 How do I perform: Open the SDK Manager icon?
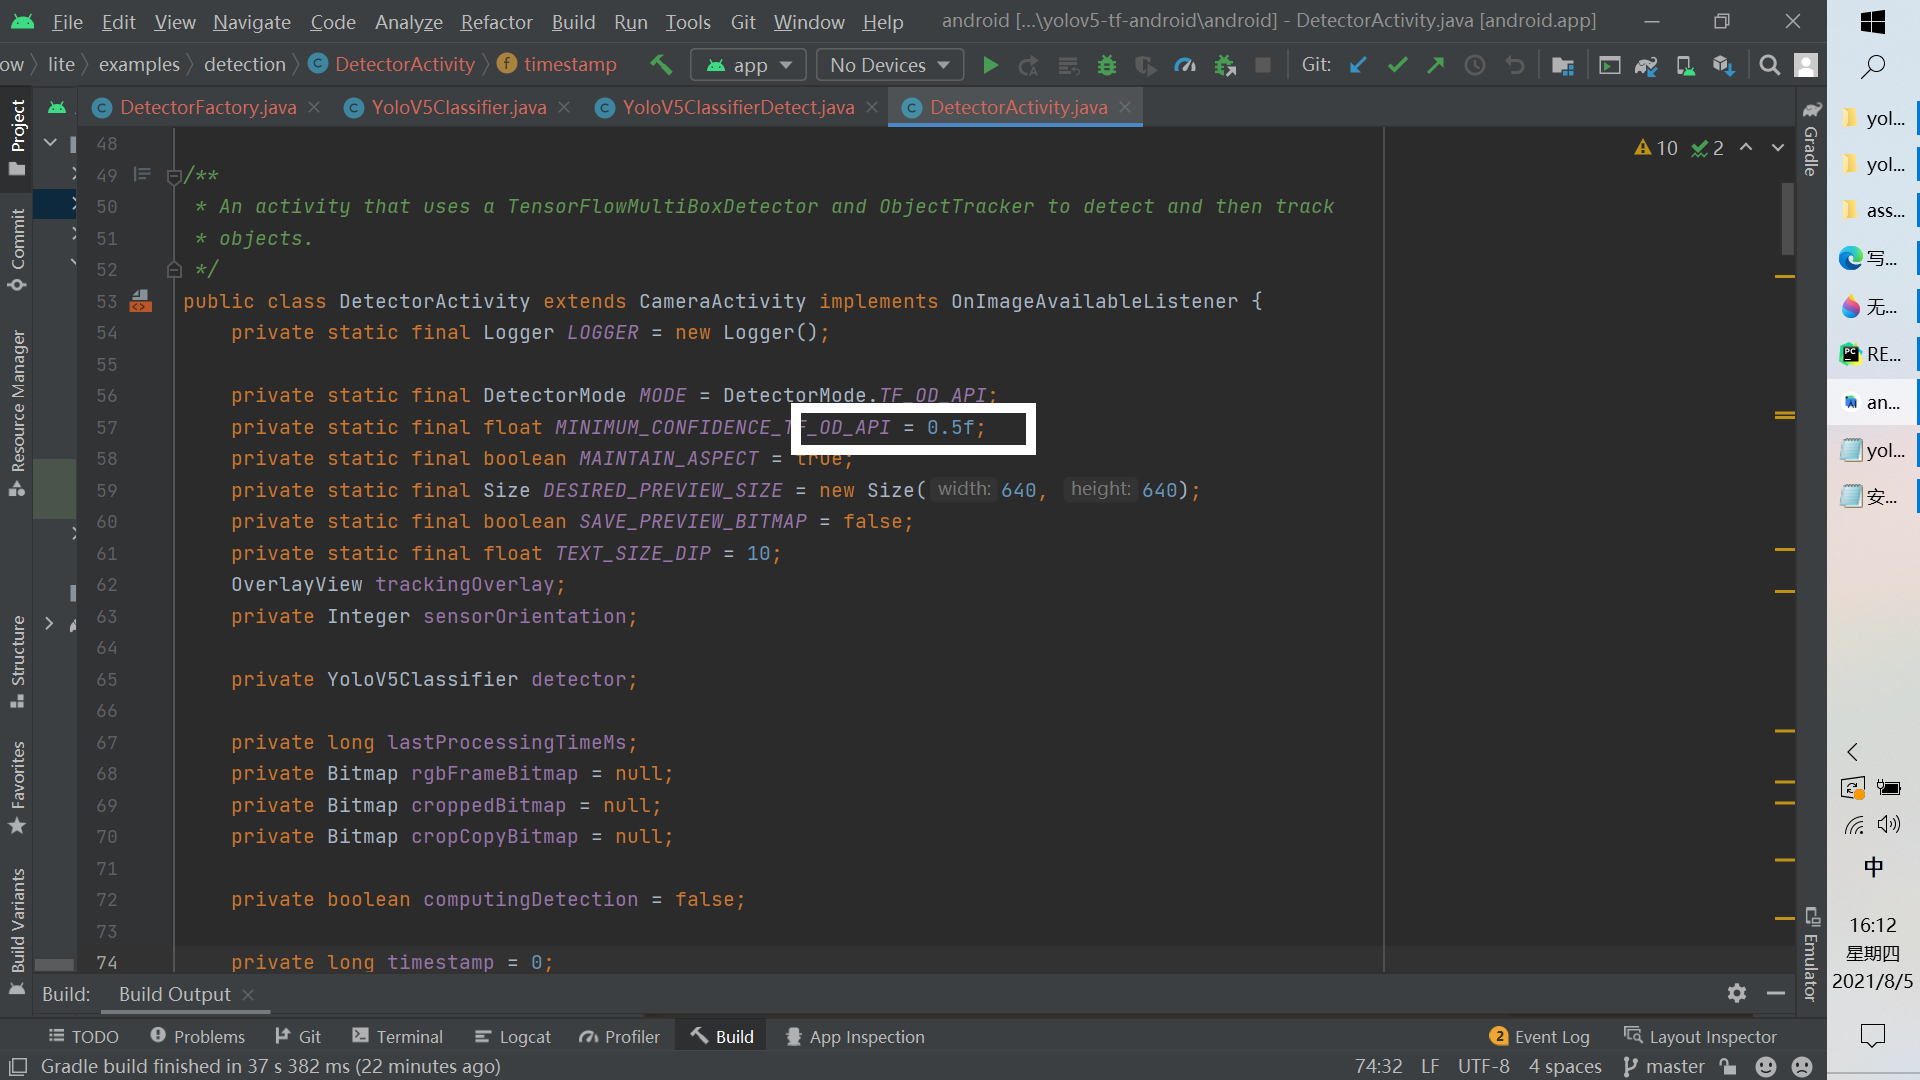point(1723,65)
